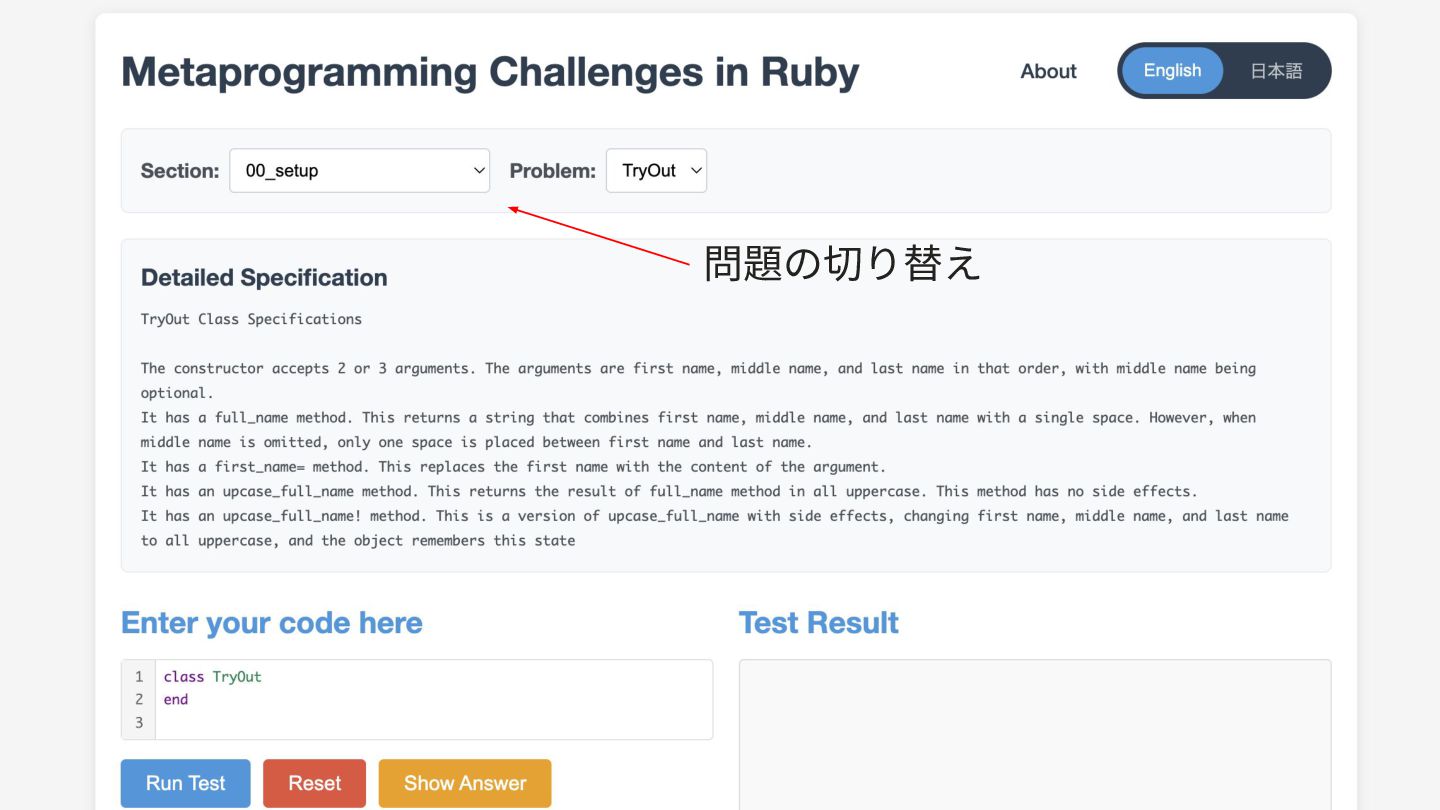1440x810 pixels.
Task: Click empty line 3 of the code editor
Action: pos(400,723)
